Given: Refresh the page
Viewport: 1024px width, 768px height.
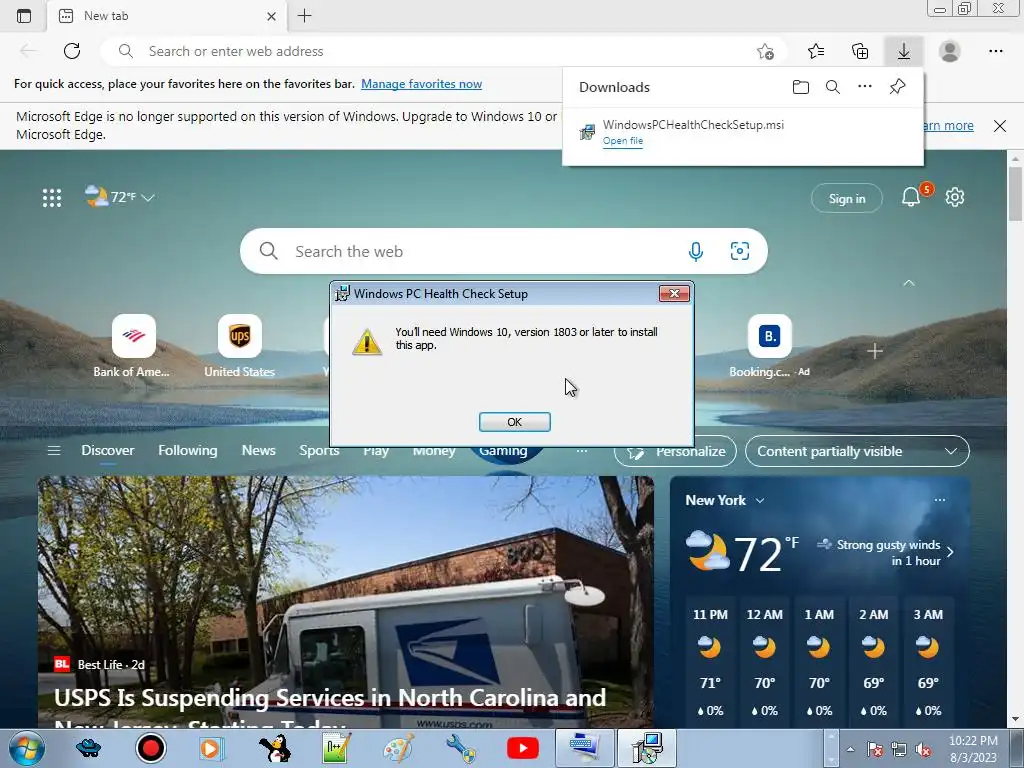Looking at the screenshot, I should pos(72,51).
